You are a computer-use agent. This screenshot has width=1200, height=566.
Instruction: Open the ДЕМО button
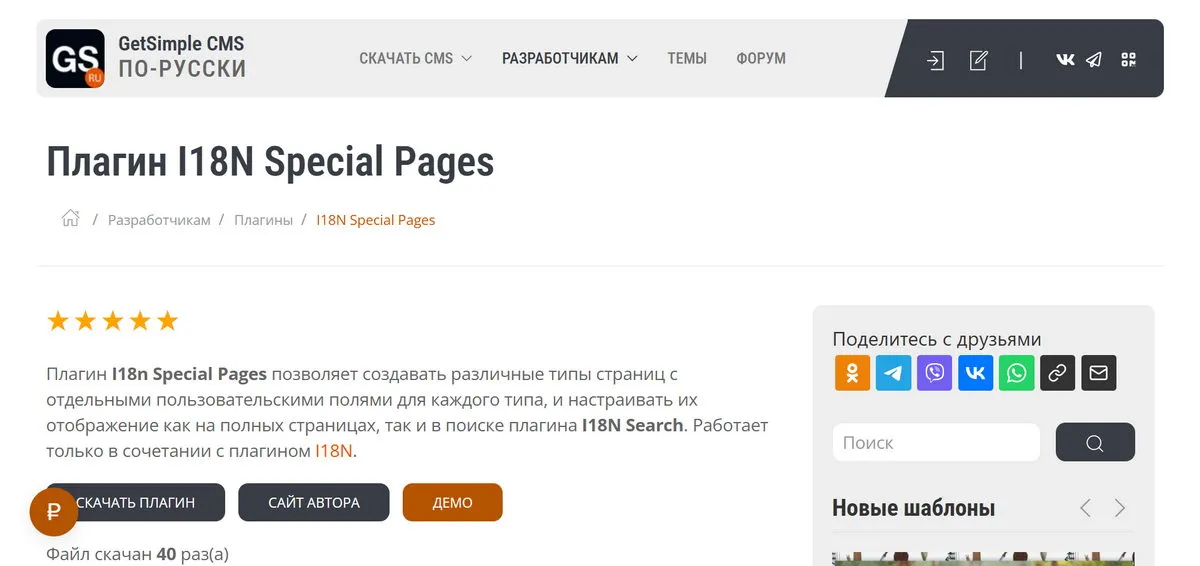452,502
